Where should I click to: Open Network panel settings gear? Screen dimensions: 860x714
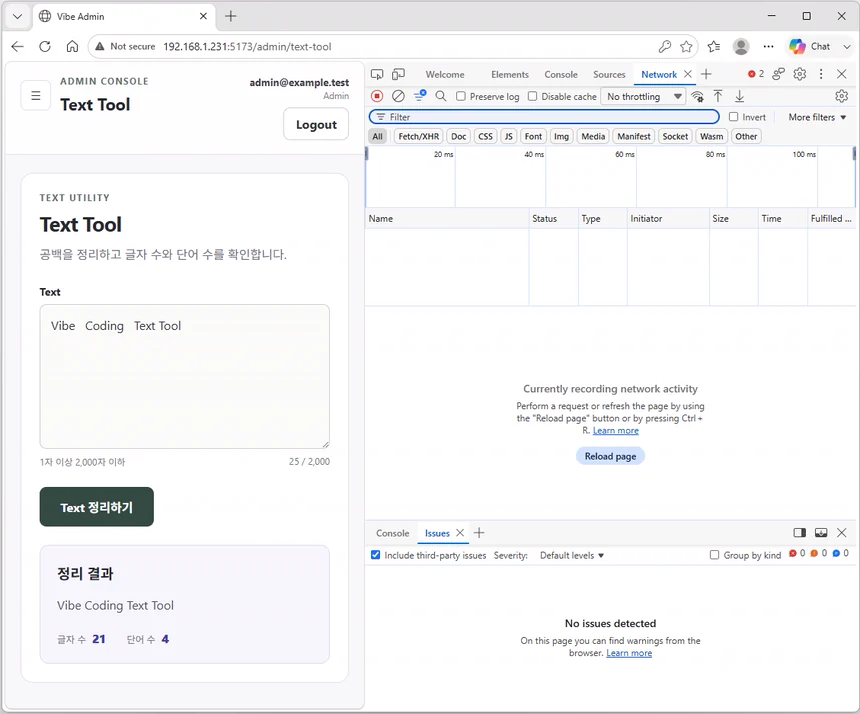(842, 97)
